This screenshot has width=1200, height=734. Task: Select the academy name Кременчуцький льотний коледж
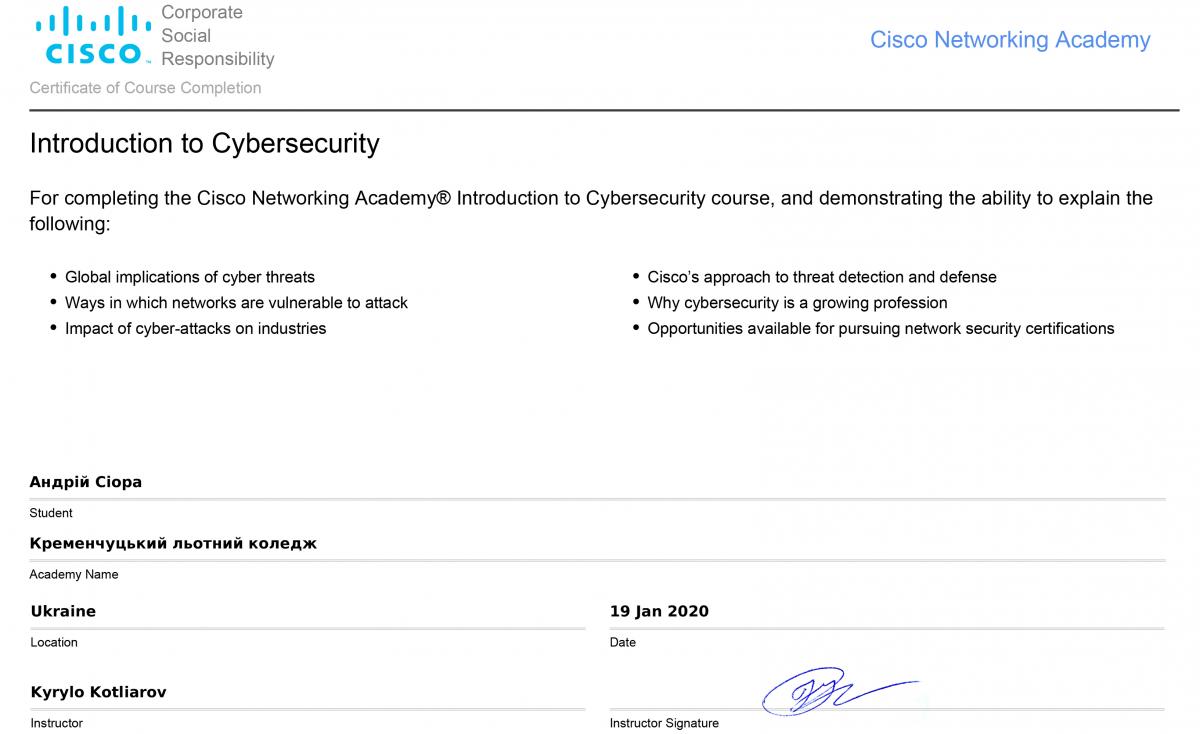click(173, 543)
